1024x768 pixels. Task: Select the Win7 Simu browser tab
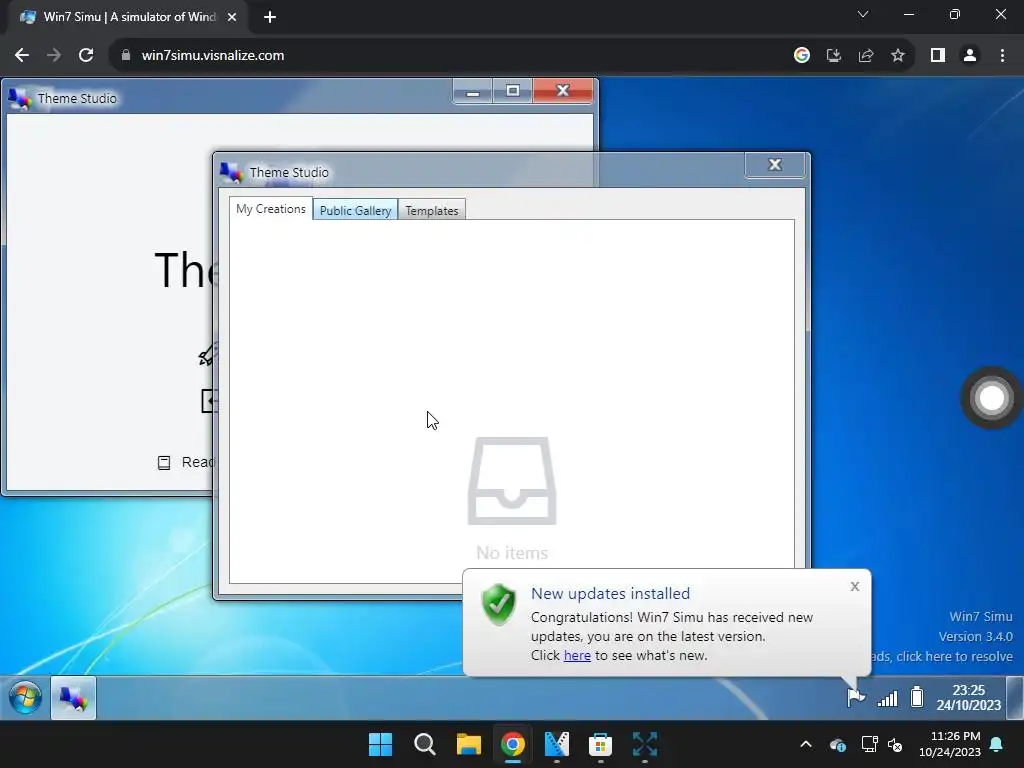(x=129, y=18)
